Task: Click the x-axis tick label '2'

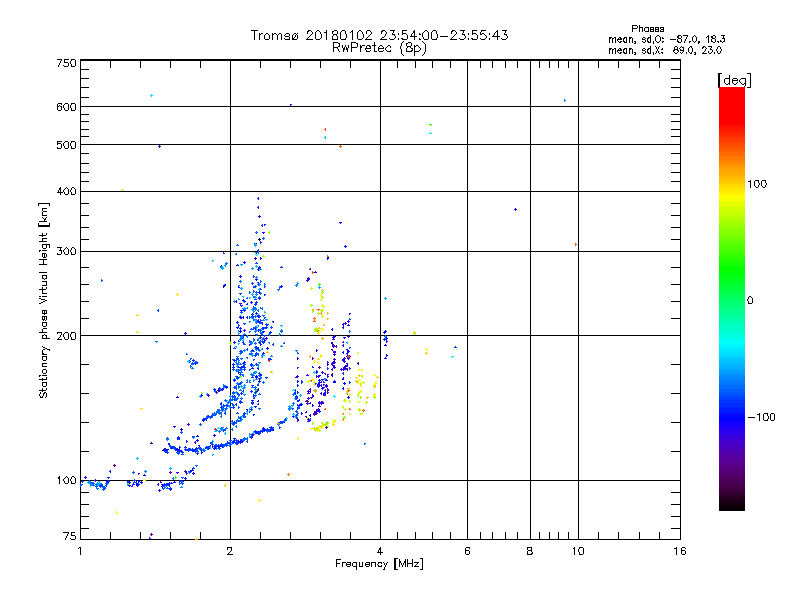Action: 230,551
